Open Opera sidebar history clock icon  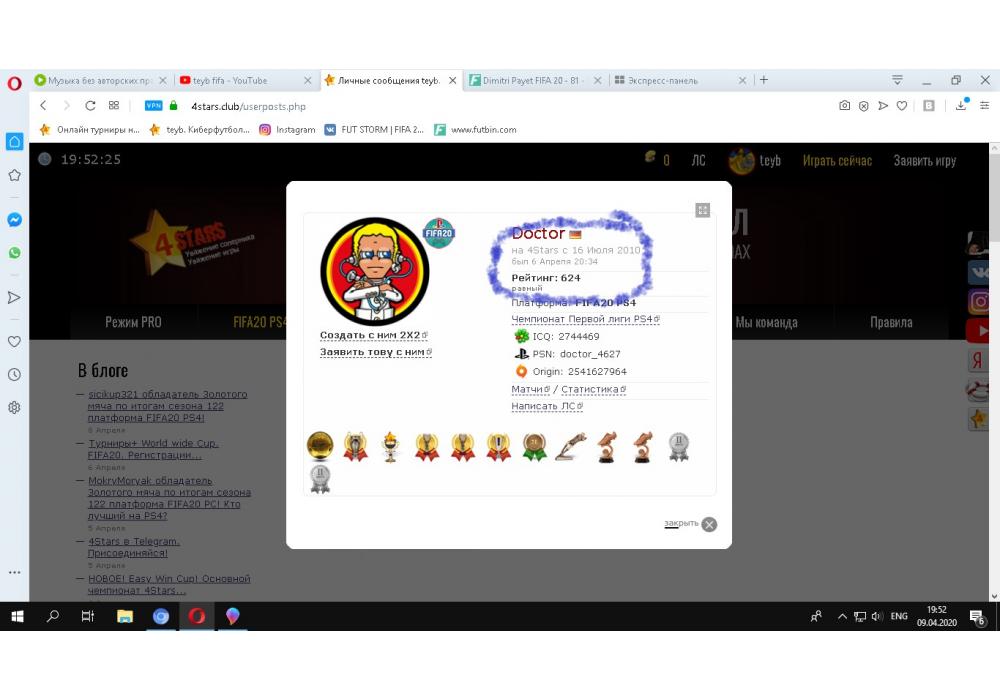[14, 375]
